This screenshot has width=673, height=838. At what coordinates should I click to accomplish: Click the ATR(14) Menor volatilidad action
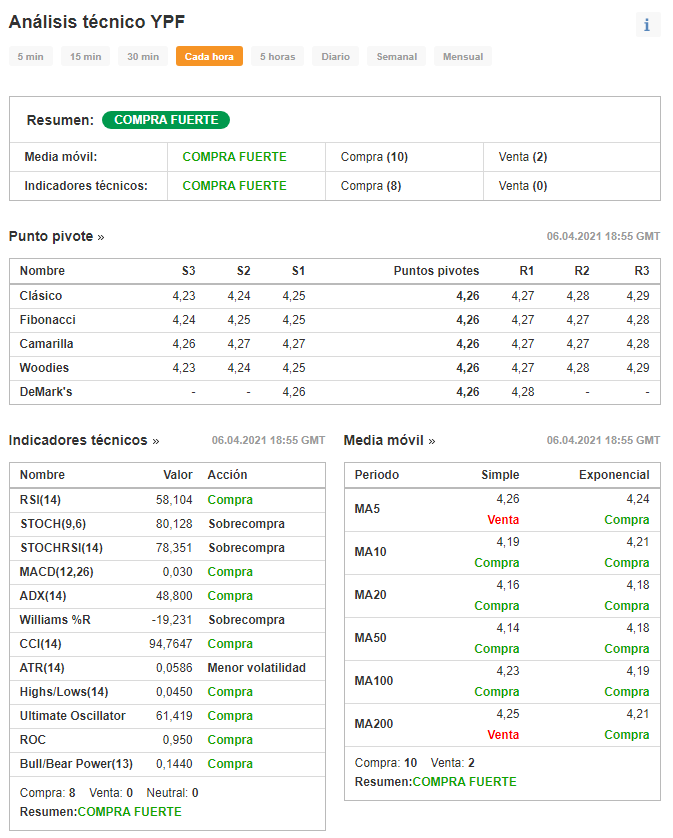(x=257, y=668)
